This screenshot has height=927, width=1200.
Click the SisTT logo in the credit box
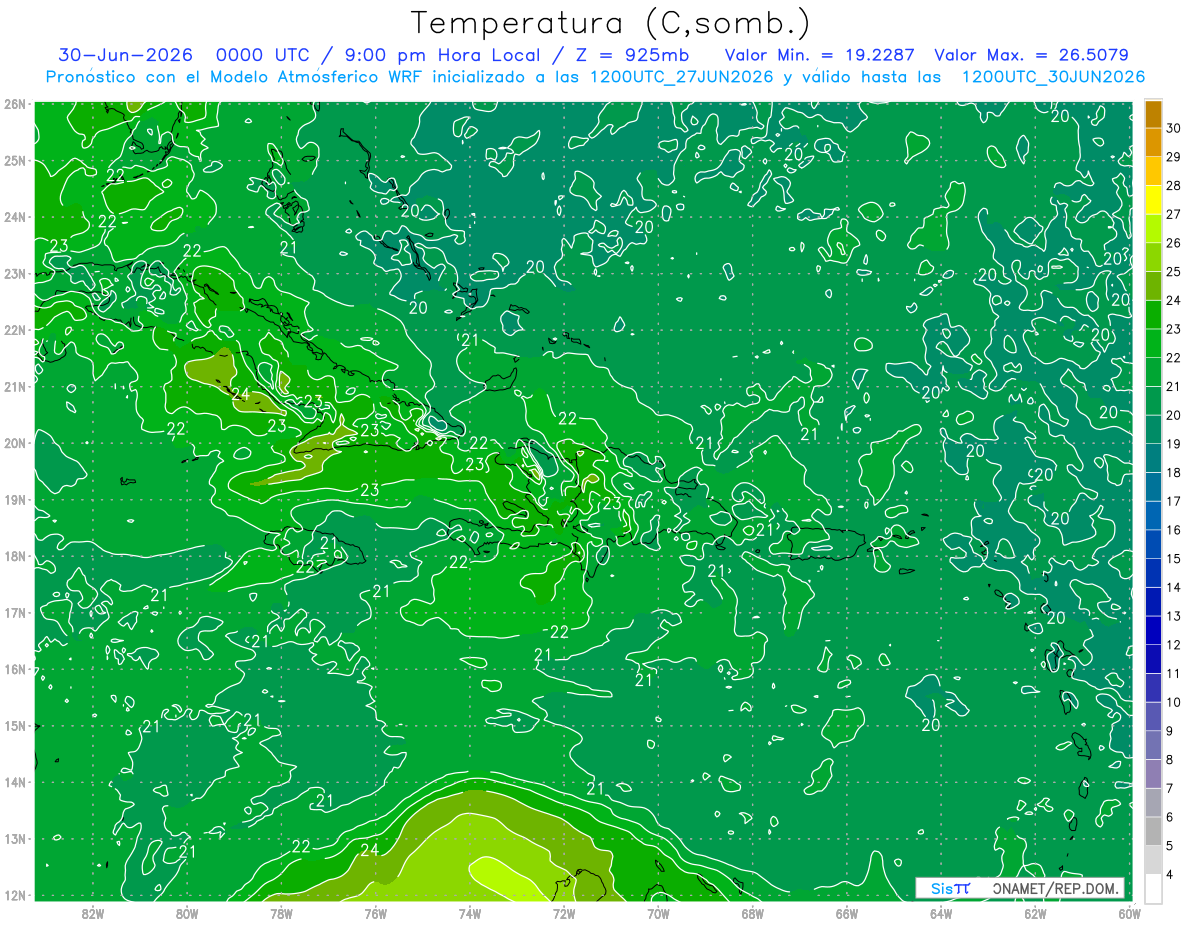tap(950, 888)
